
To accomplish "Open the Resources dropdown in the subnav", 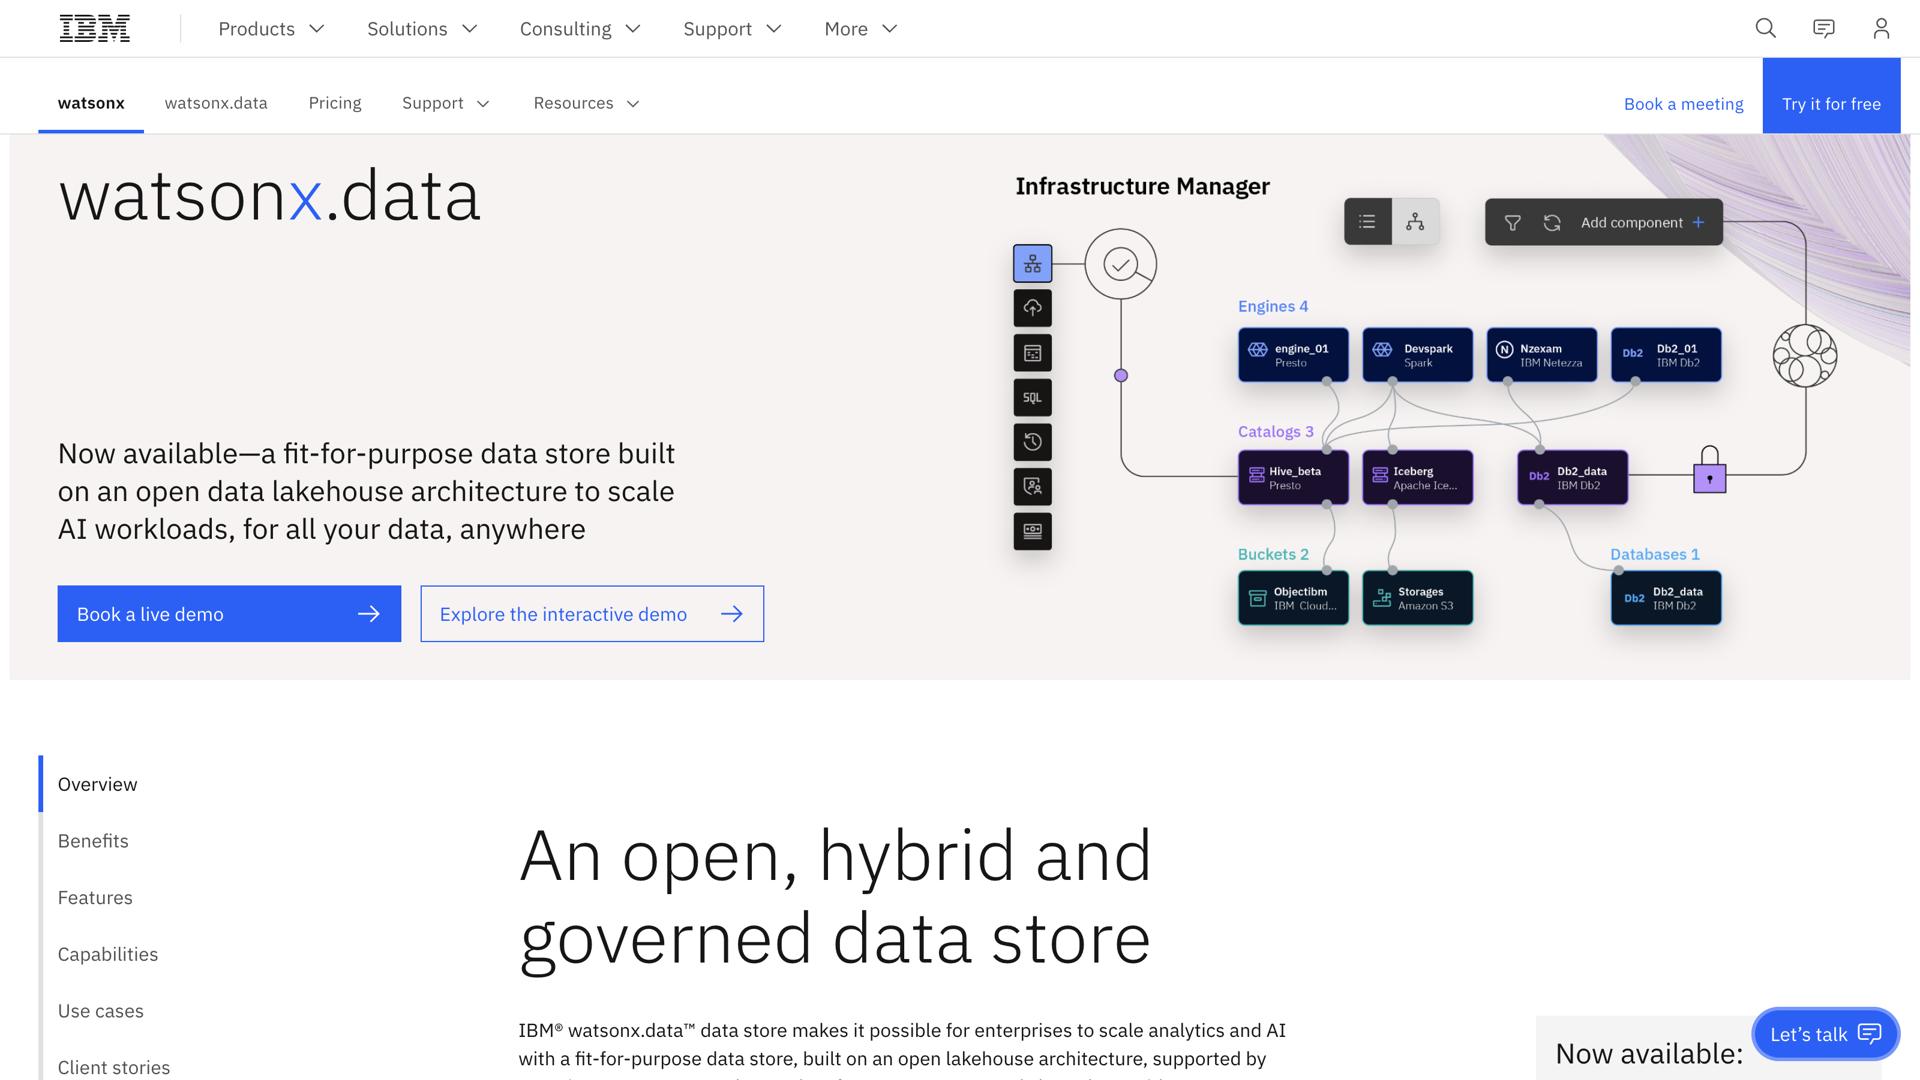I will coord(585,103).
